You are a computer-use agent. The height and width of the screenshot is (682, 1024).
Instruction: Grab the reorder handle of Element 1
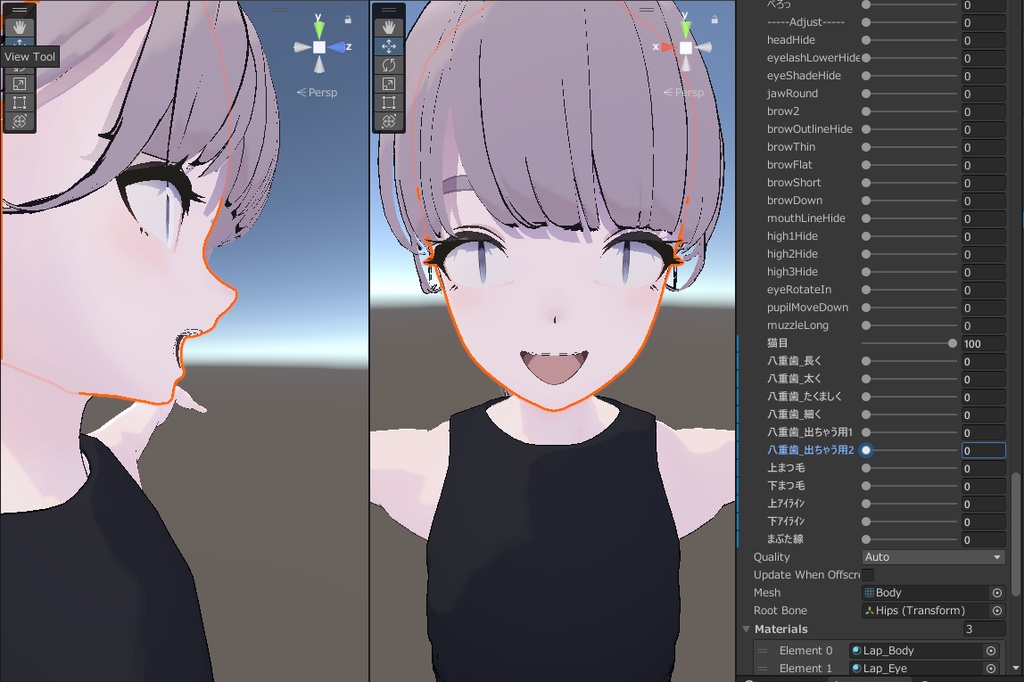tap(761, 668)
